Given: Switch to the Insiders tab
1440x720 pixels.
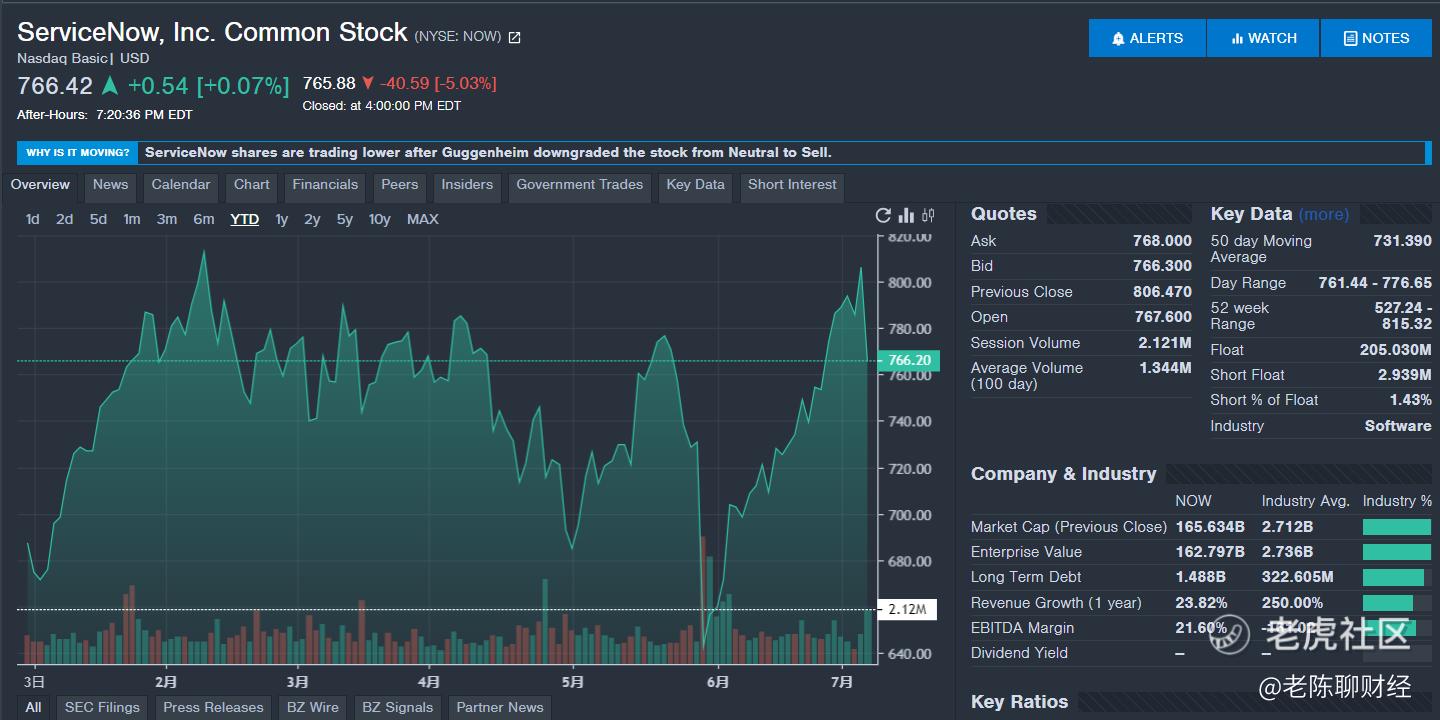Looking at the screenshot, I should [x=467, y=185].
